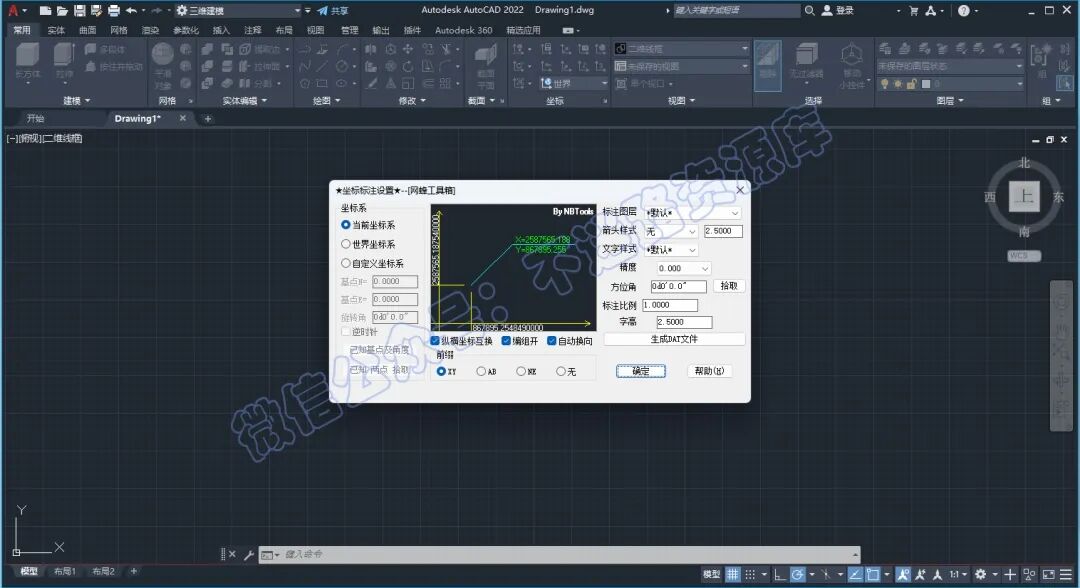Screen dimensions: 1080x588
Task: Open the 注释 ribbon tab
Action: point(253,30)
